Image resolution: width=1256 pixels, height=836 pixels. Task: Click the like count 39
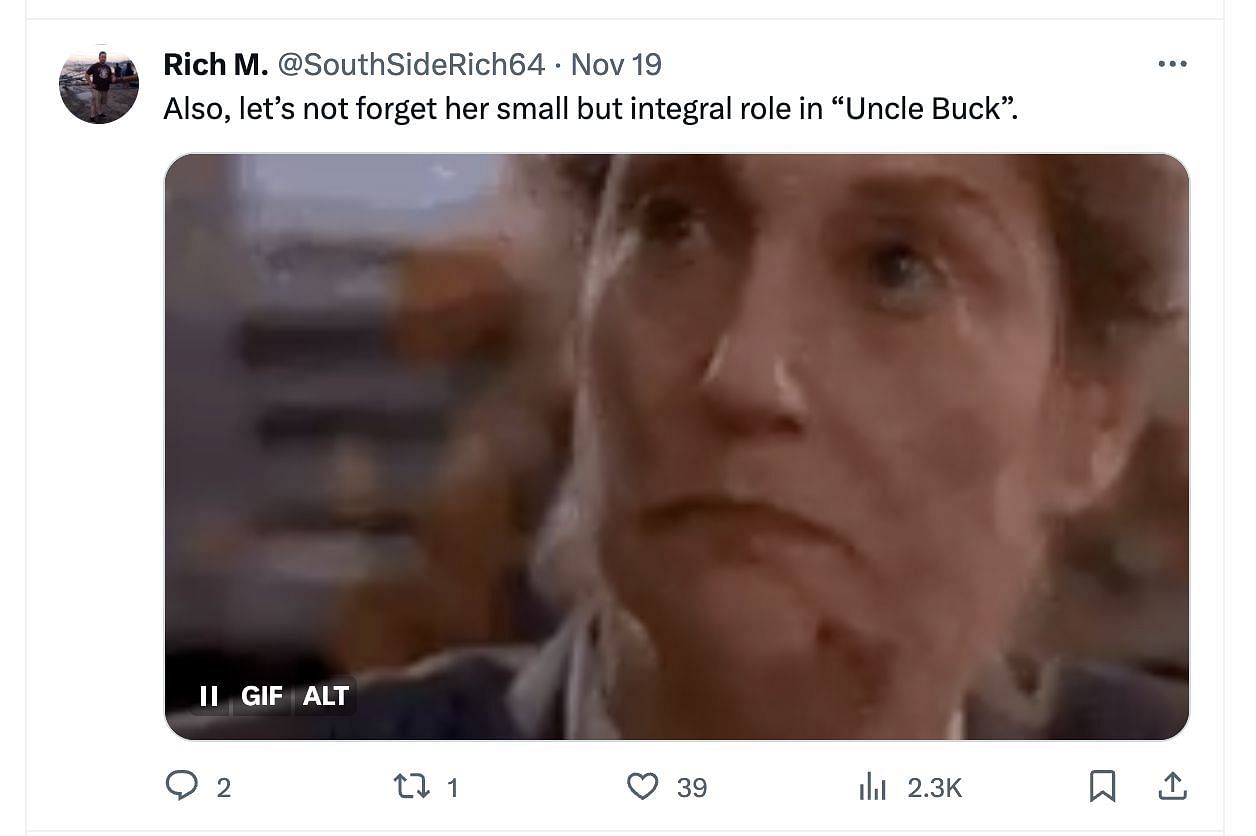[691, 788]
